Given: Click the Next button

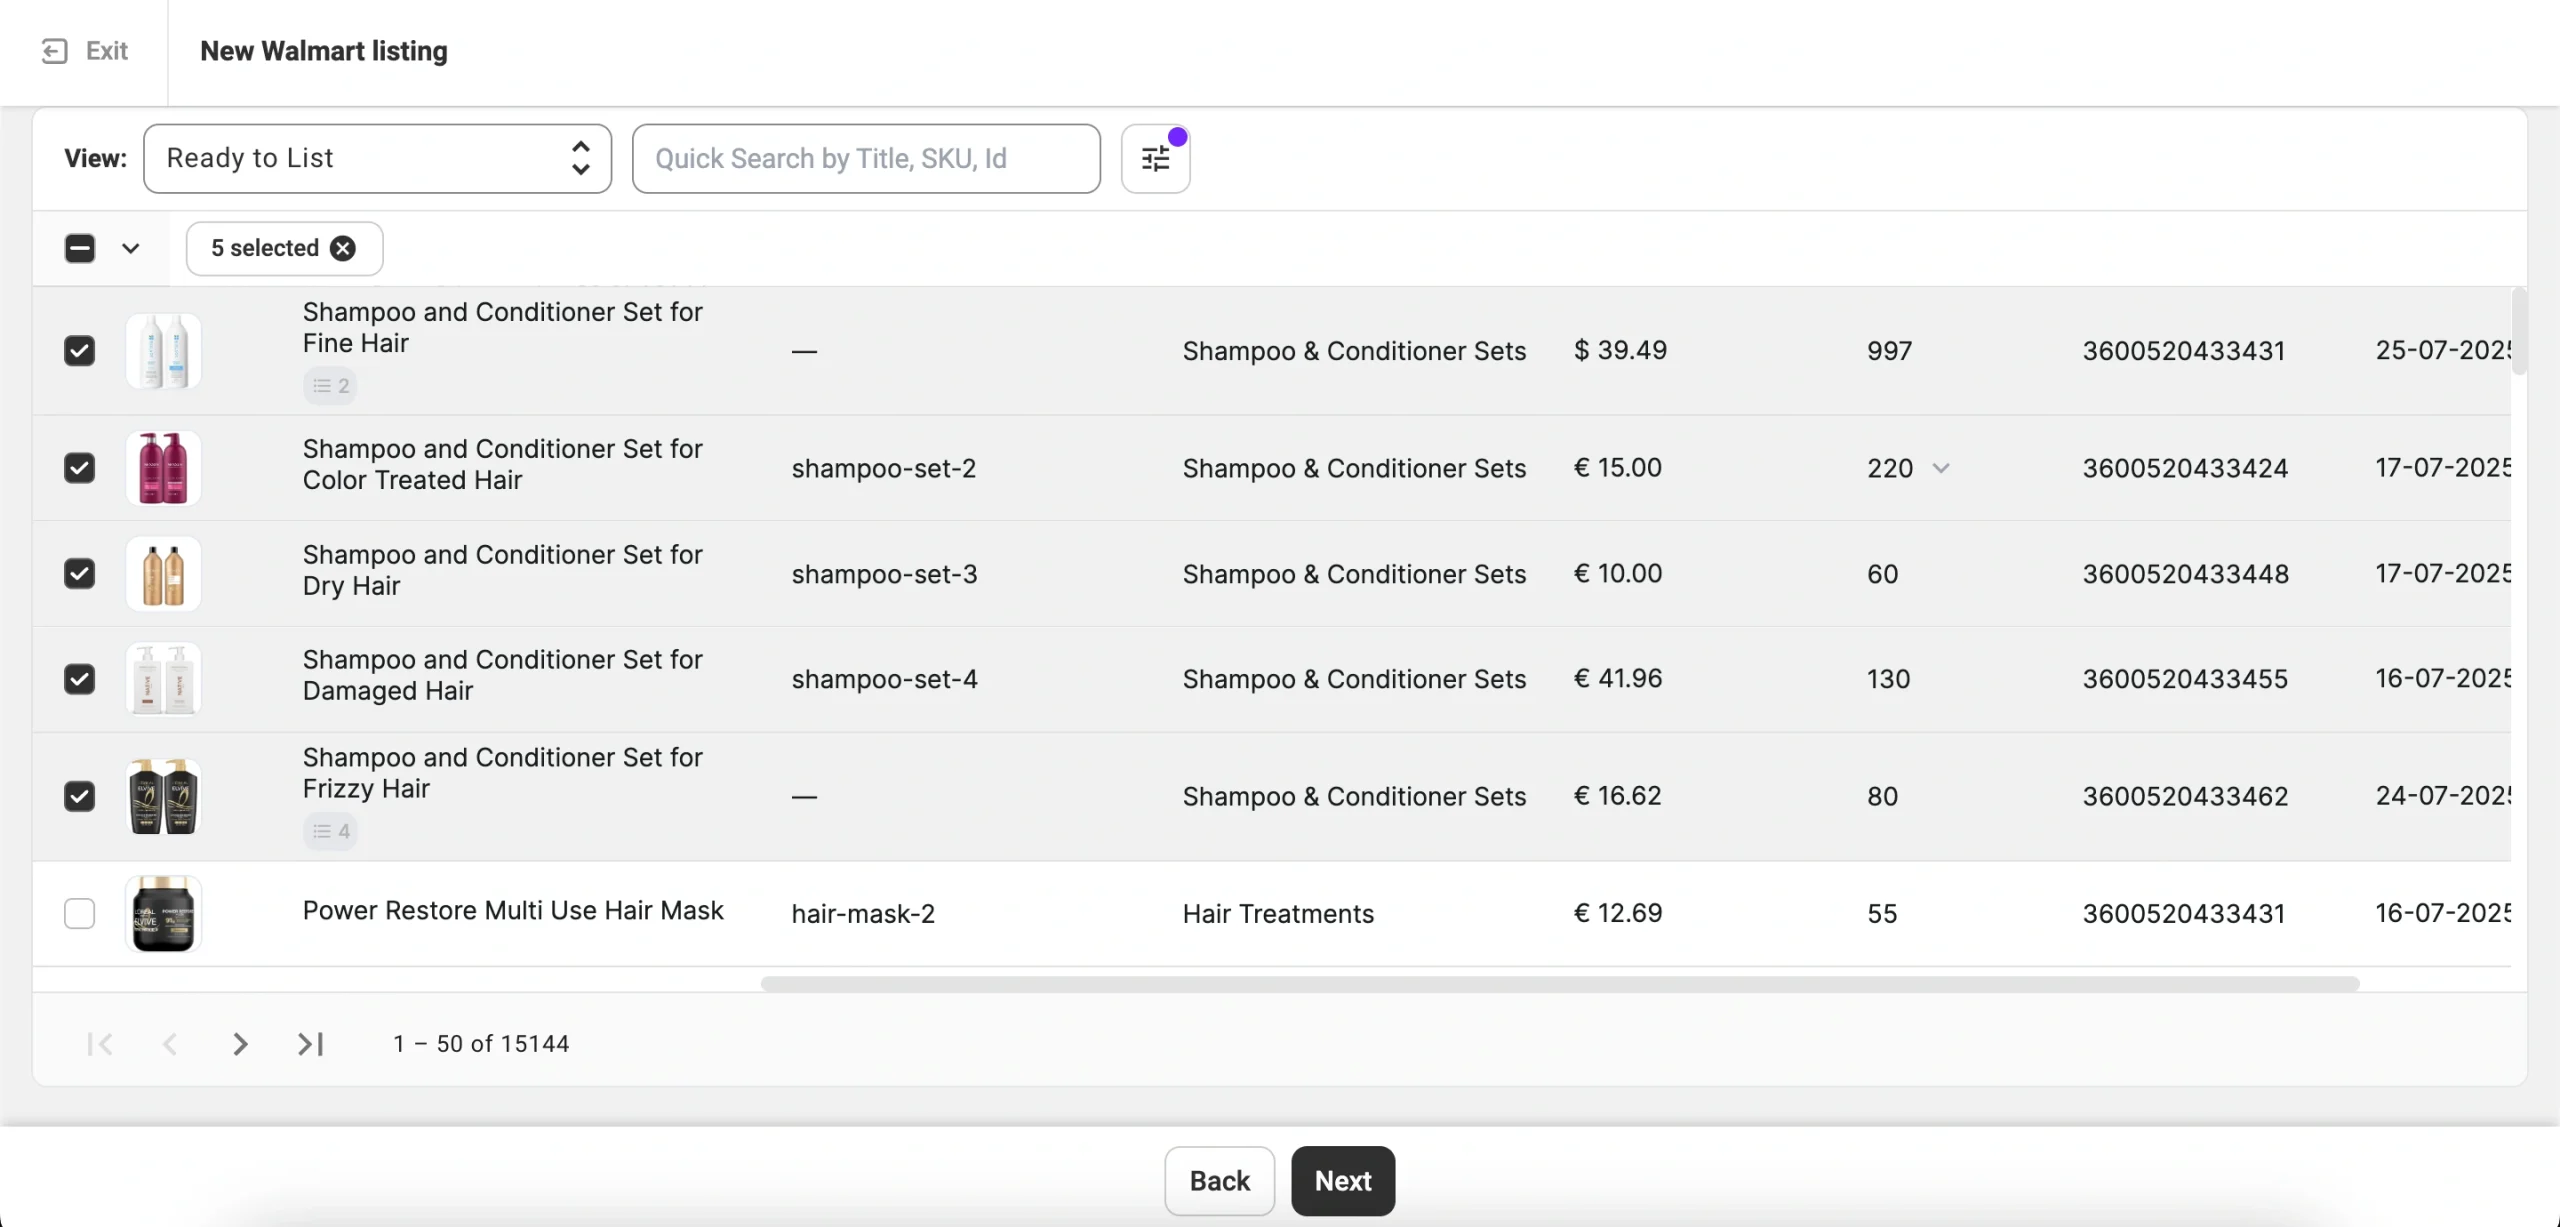Looking at the screenshot, I should click(x=1342, y=1181).
